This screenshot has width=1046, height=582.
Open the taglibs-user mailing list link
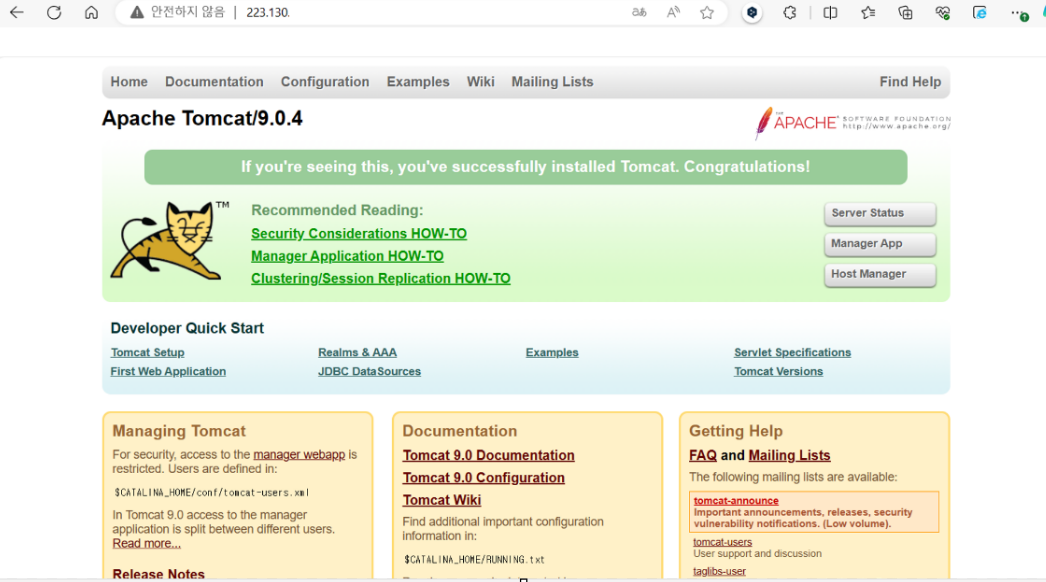719,571
